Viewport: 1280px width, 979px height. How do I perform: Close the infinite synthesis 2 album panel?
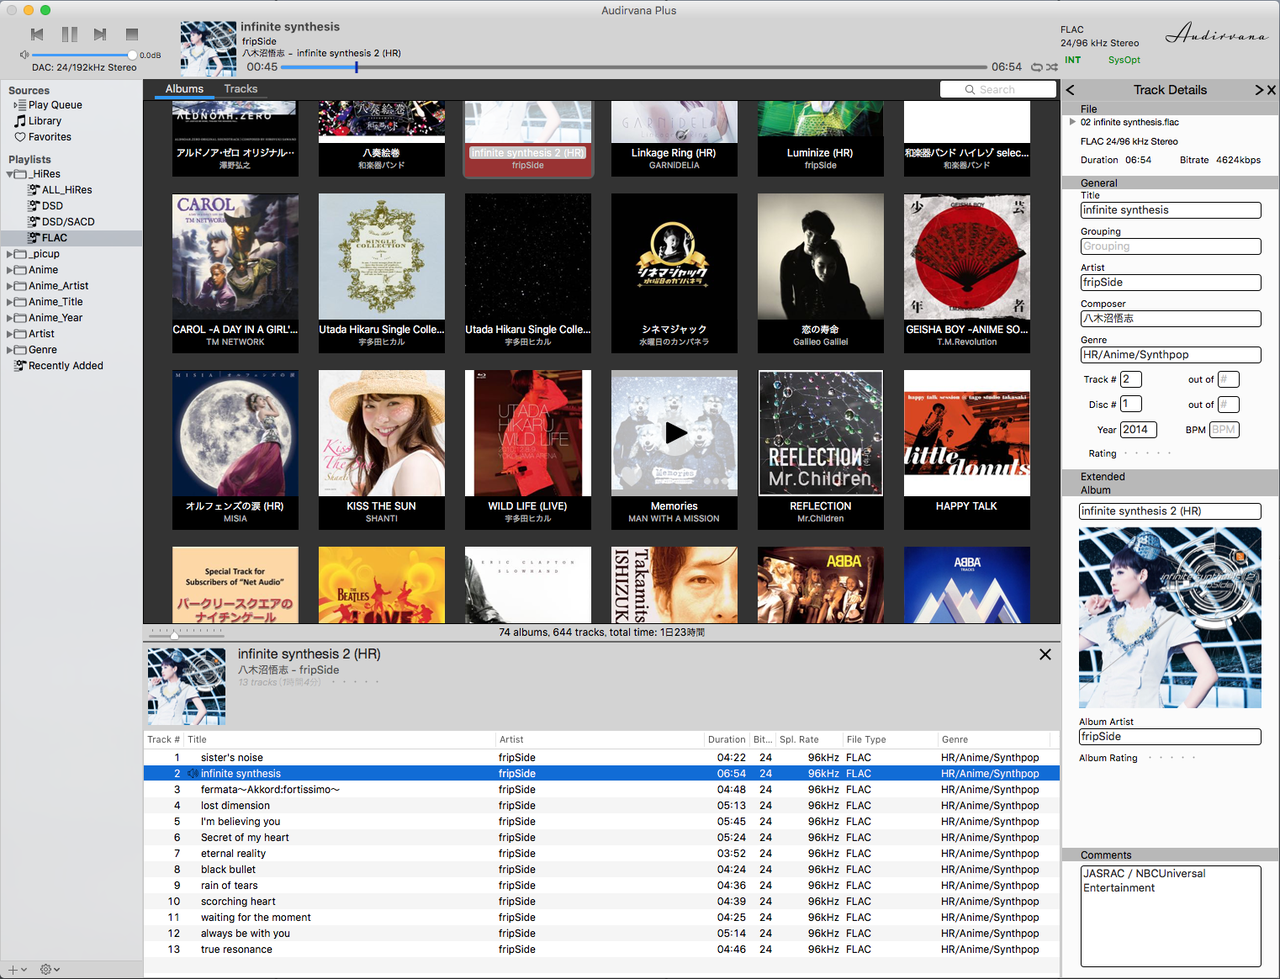point(1045,654)
